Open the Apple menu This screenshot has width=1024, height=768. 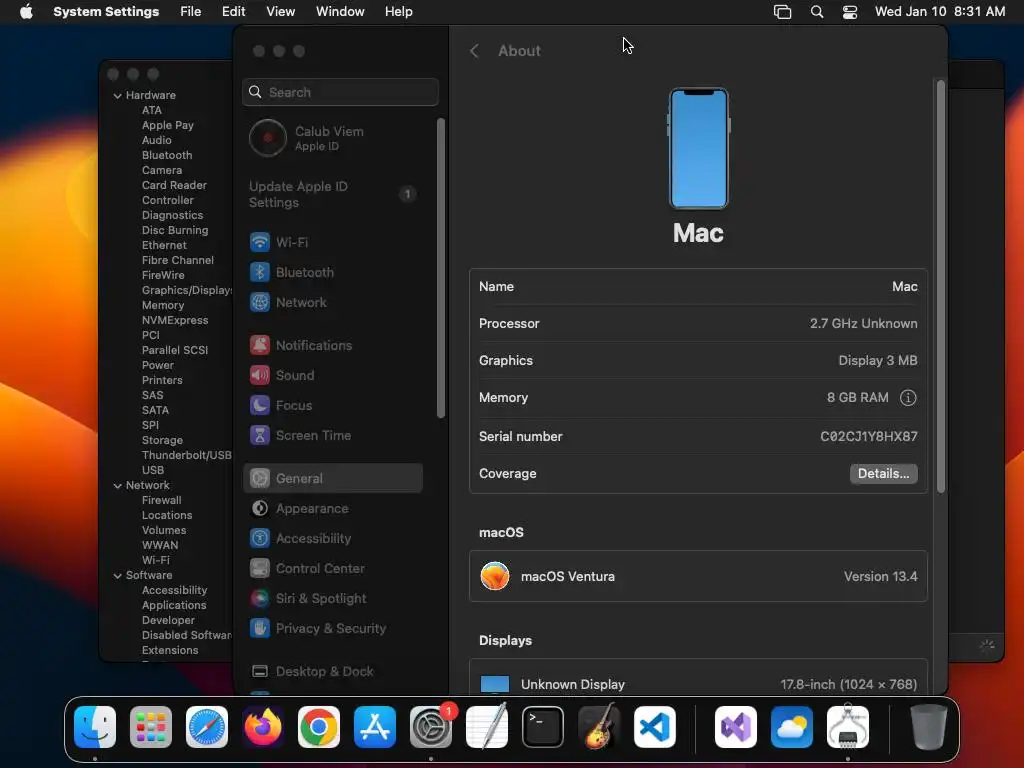(26, 12)
